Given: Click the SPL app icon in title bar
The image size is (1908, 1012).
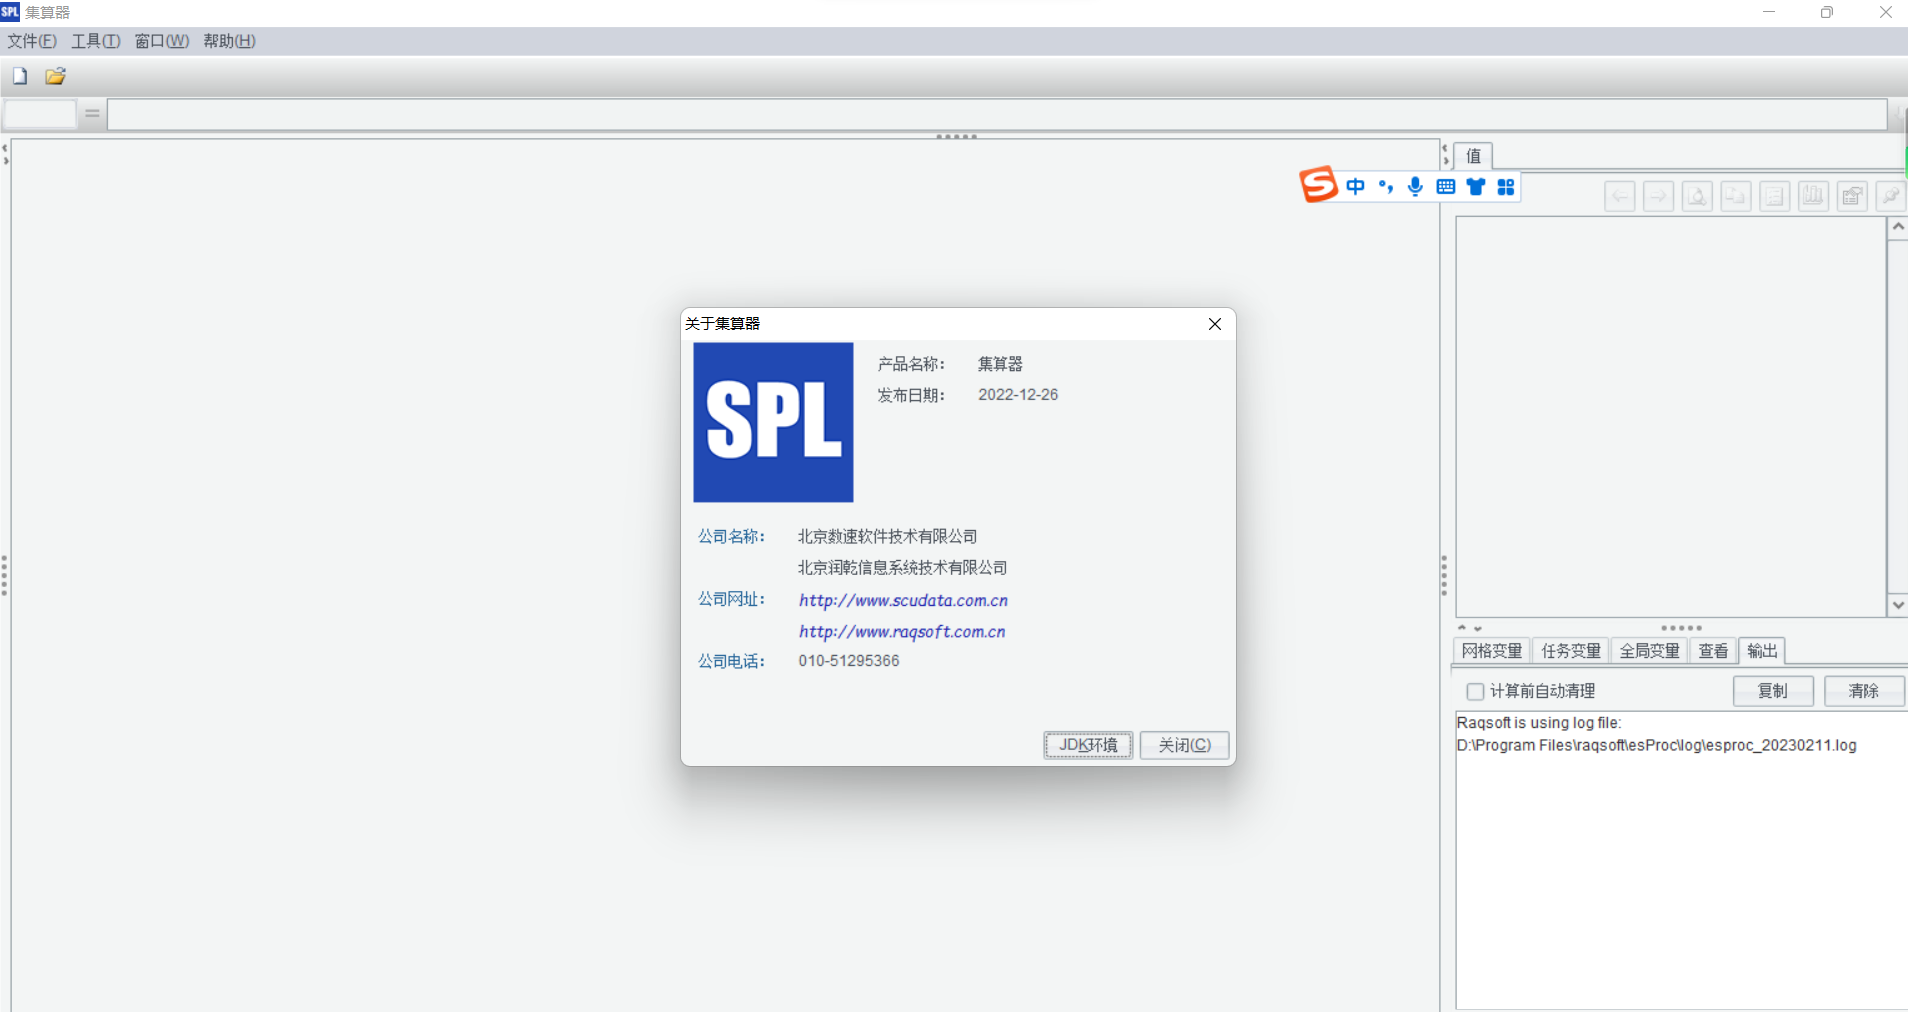Looking at the screenshot, I should 10,12.
